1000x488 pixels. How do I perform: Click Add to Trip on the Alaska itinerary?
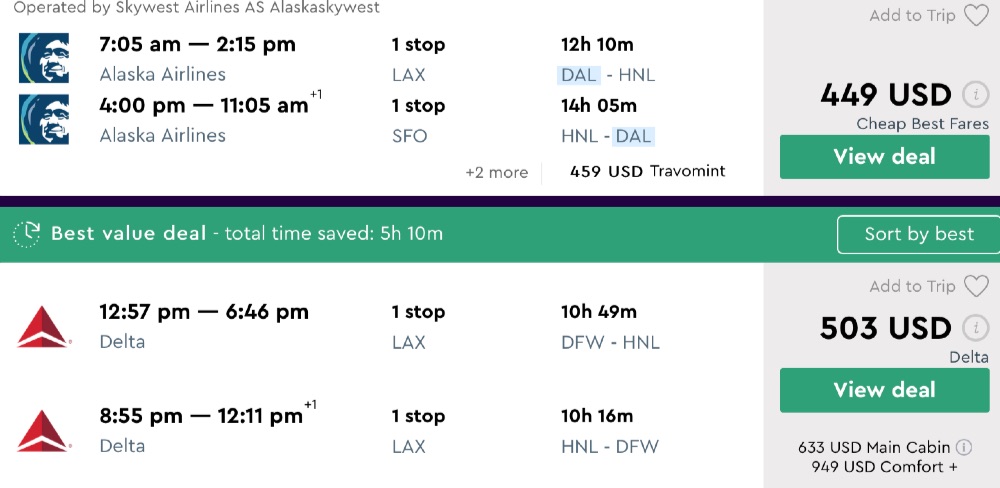click(x=912, y=16)
